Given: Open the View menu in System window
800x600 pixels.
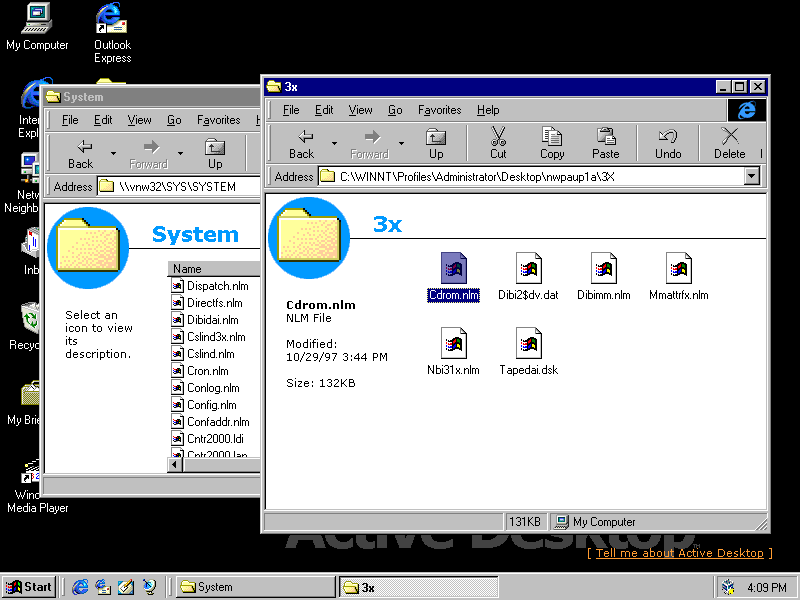Looking at the screenshot, I should (x=139, y=120).
